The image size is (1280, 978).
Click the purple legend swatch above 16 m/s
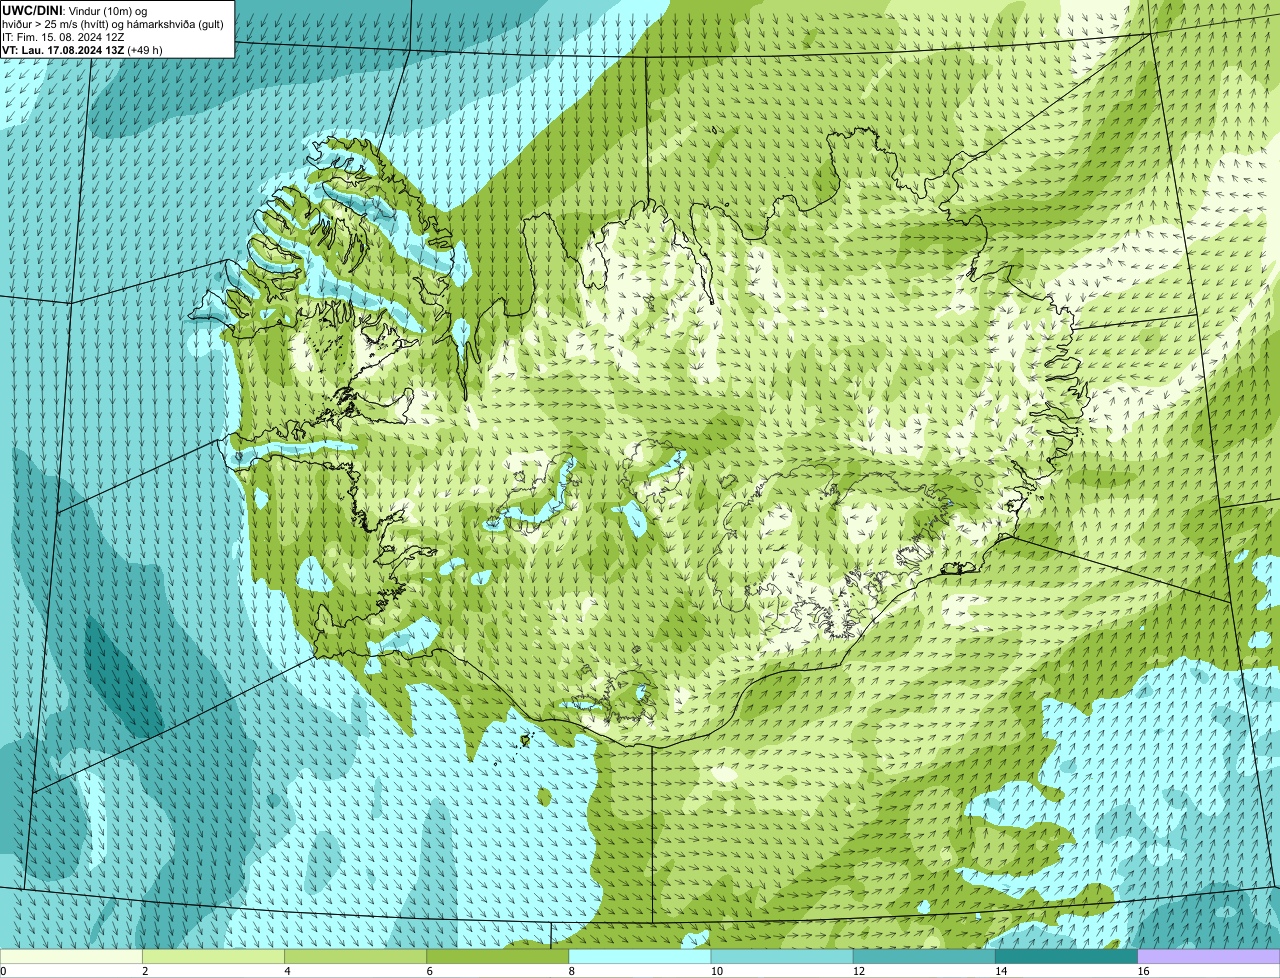[1209, 956]
